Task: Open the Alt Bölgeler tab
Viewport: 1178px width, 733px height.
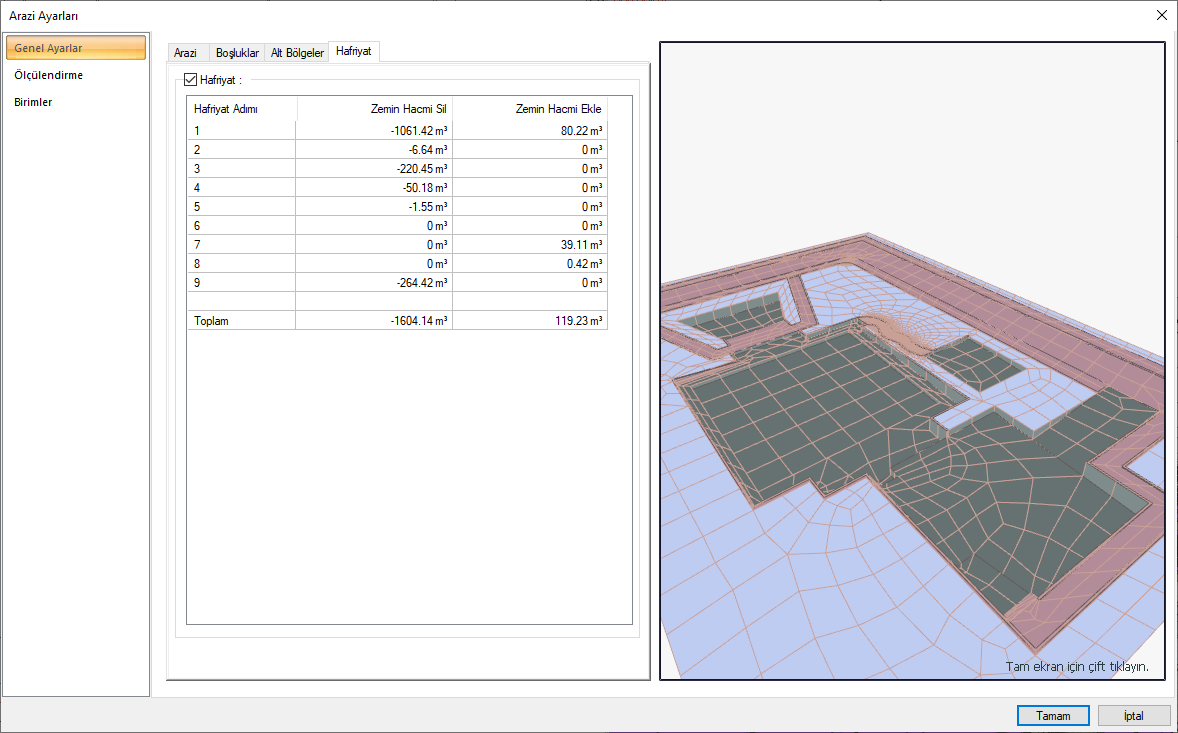Action: pyautogui.click(x=297, y=53)
